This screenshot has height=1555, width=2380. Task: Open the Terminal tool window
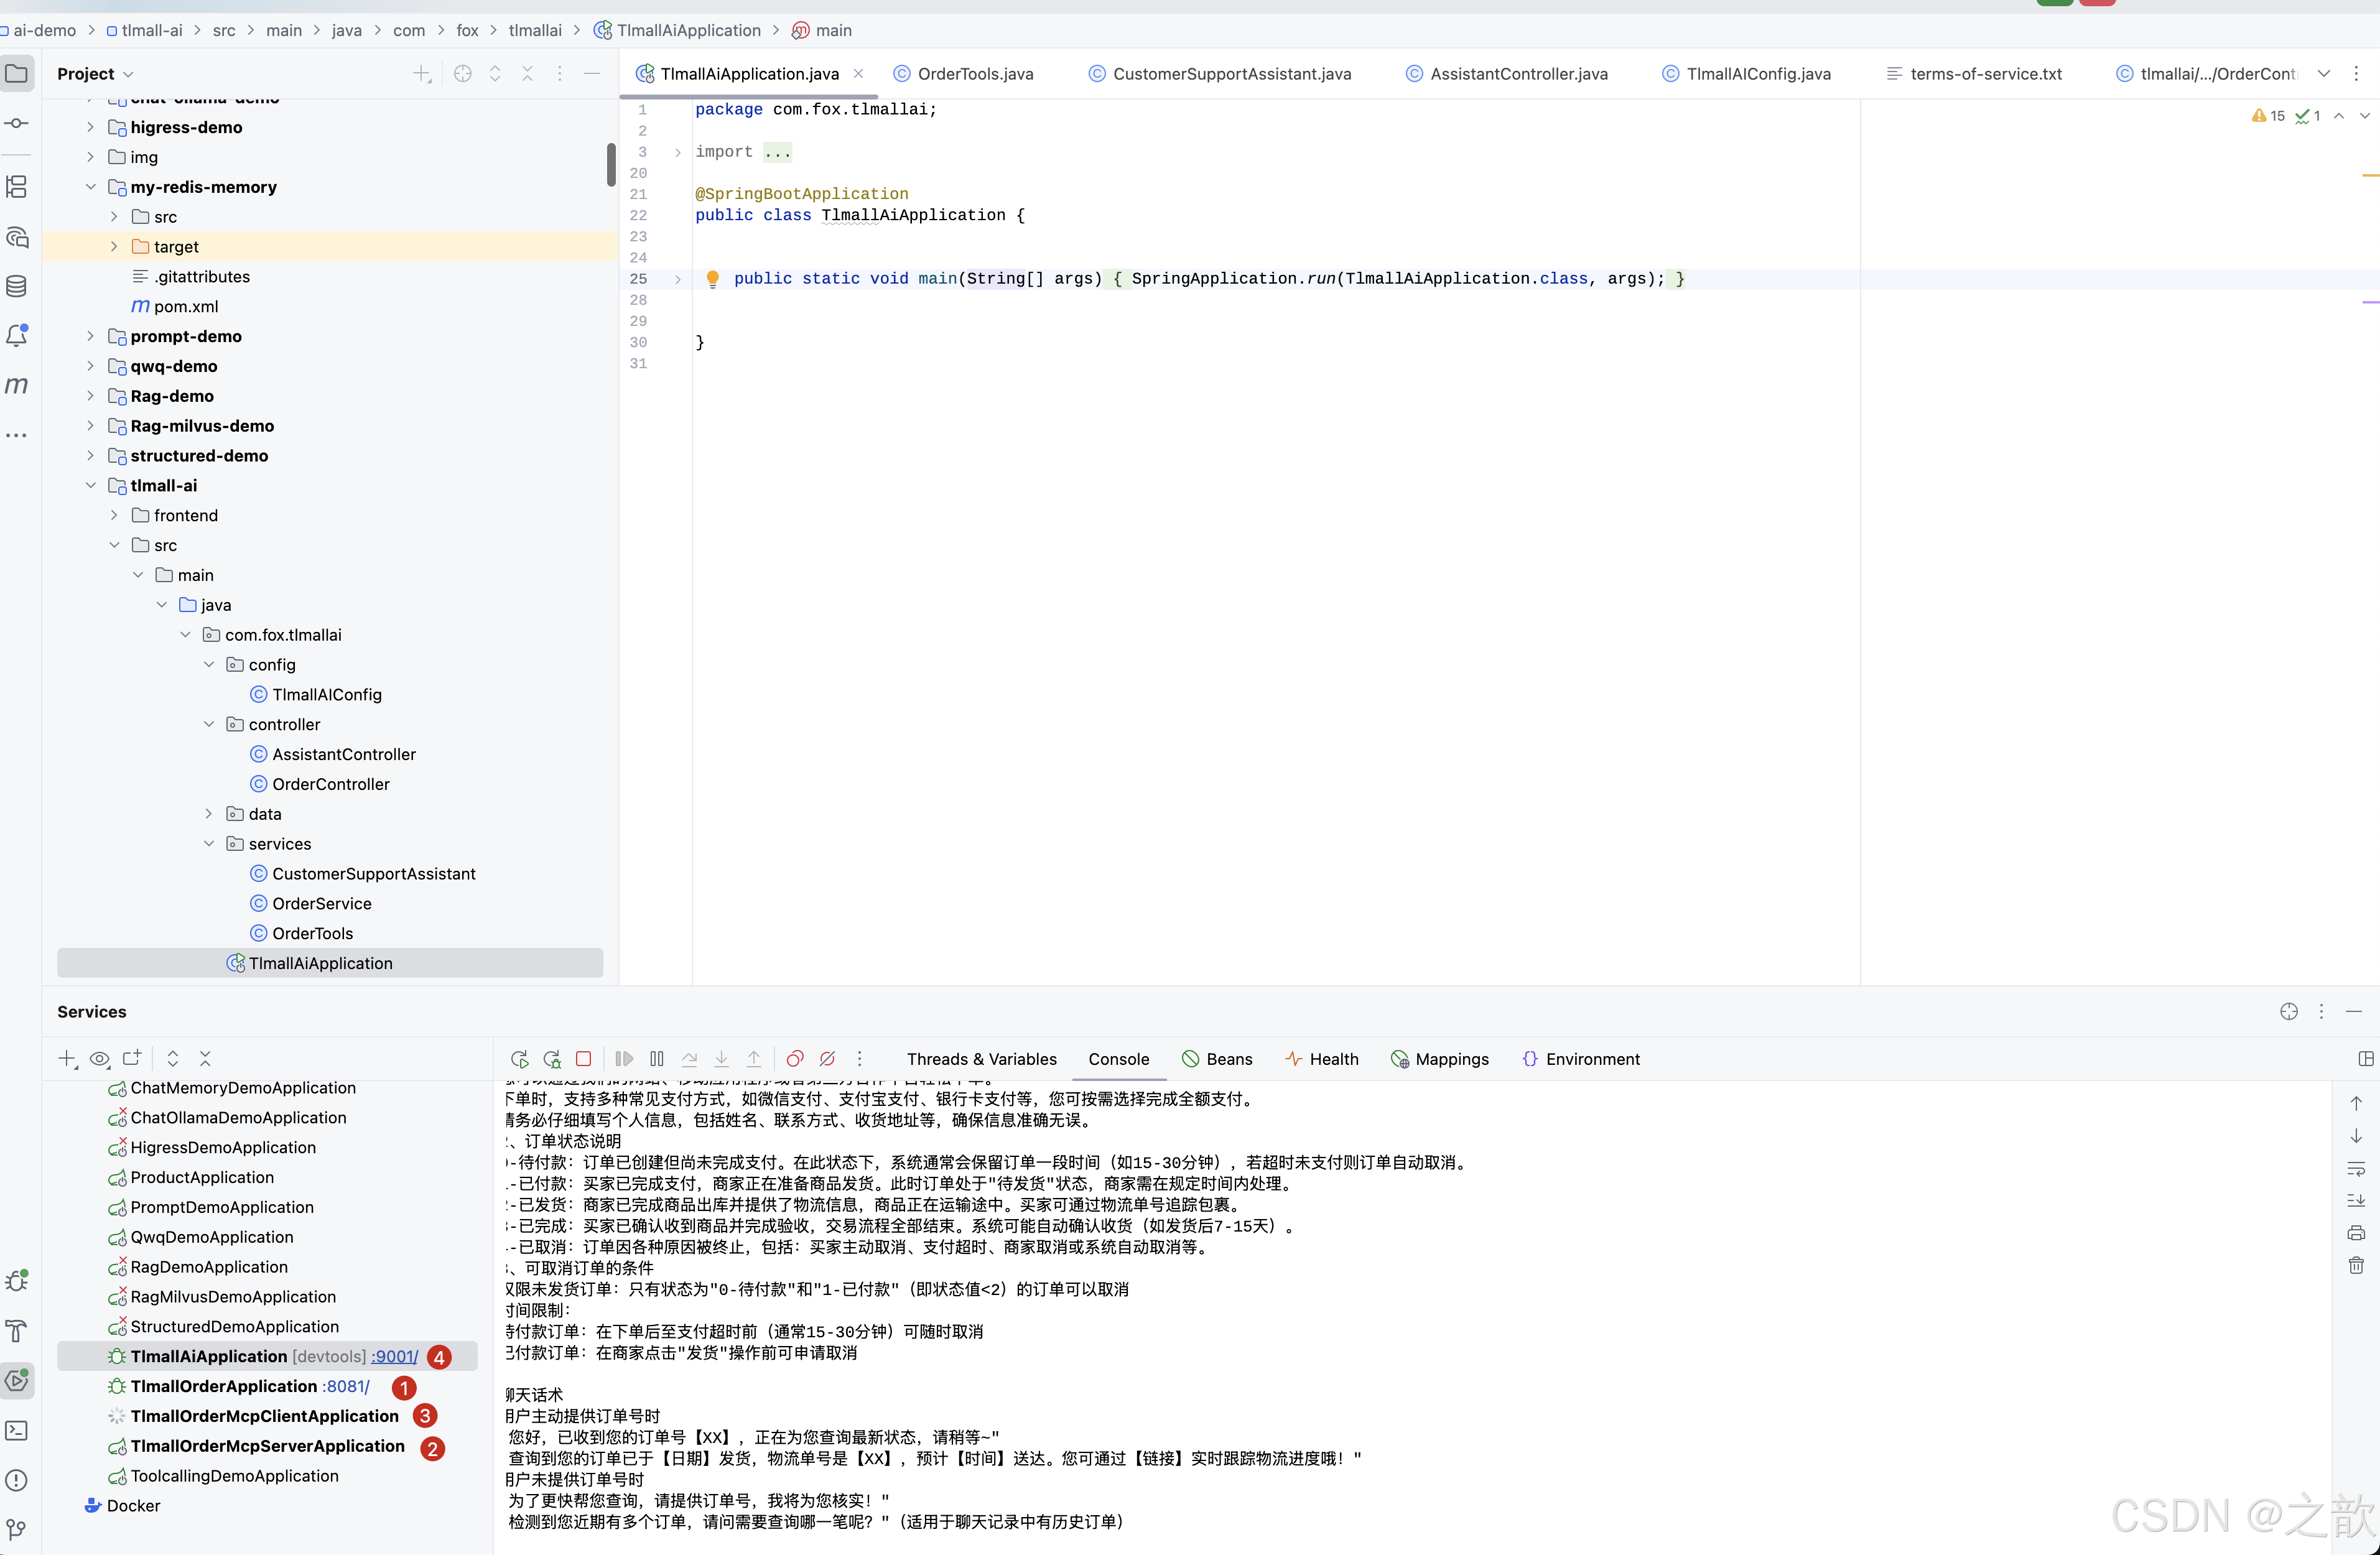pyautogui.click(x=17, y=1431)
